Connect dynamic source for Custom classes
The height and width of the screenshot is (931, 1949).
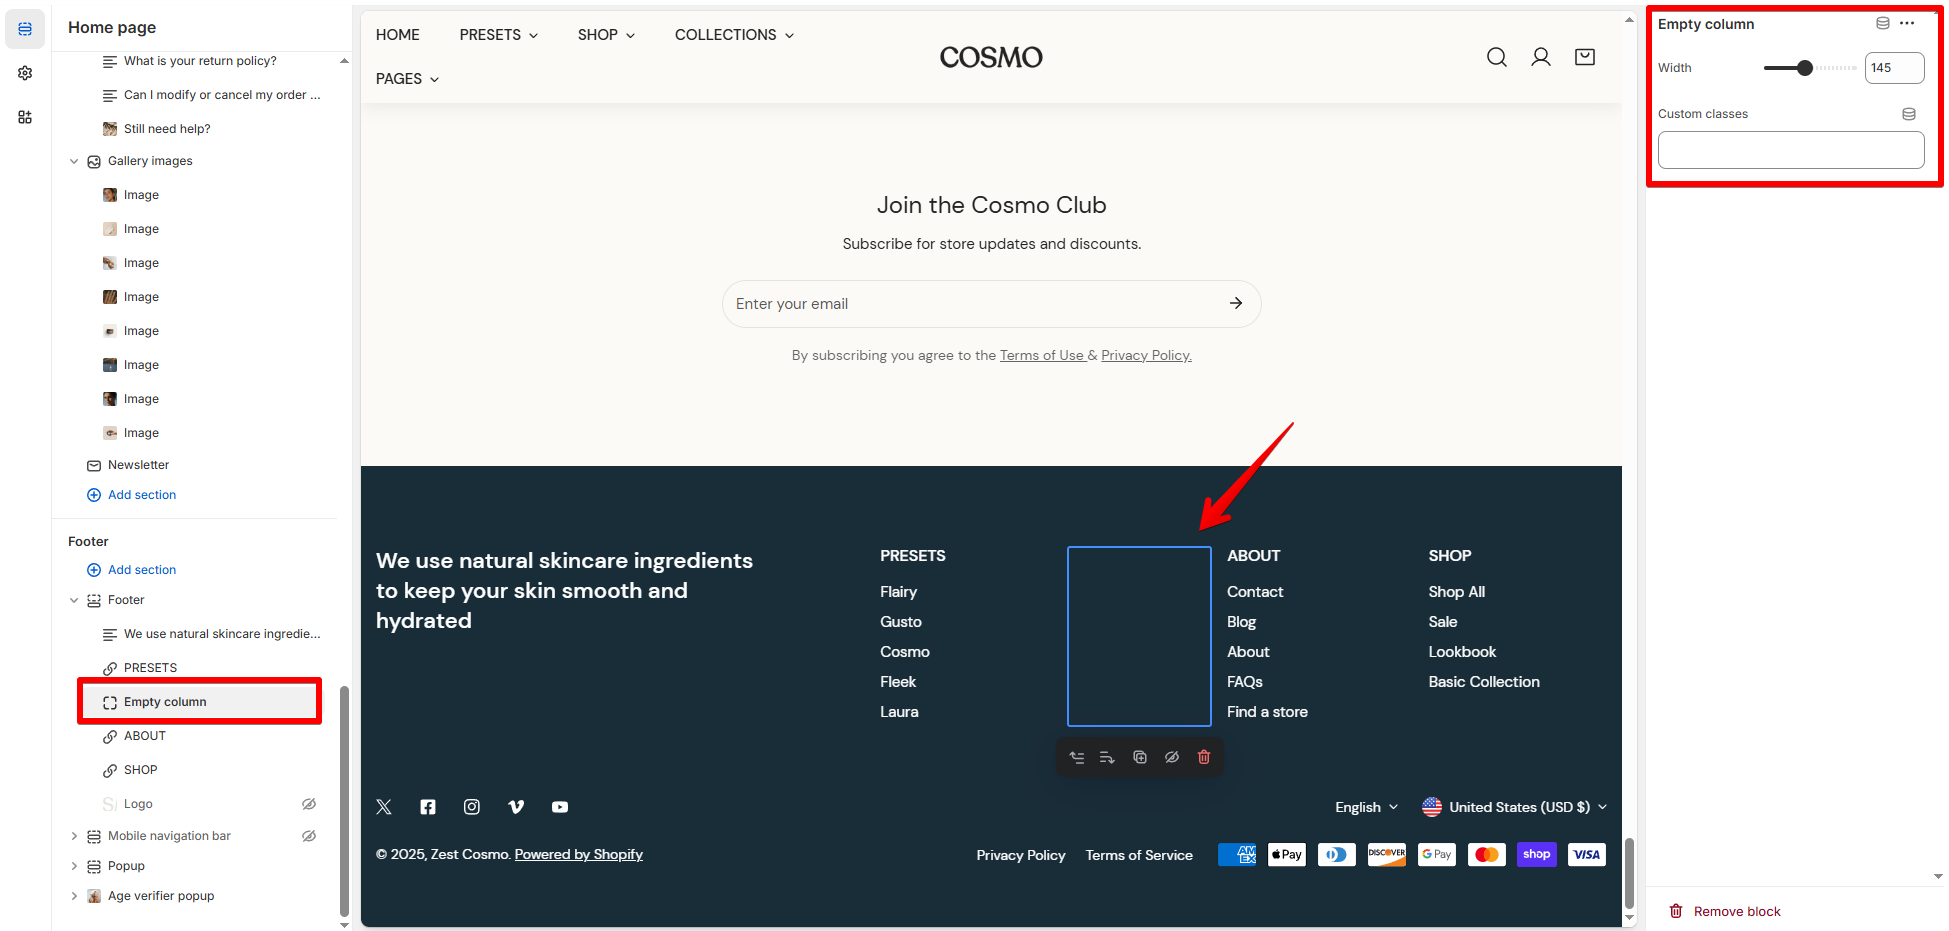1909,114
